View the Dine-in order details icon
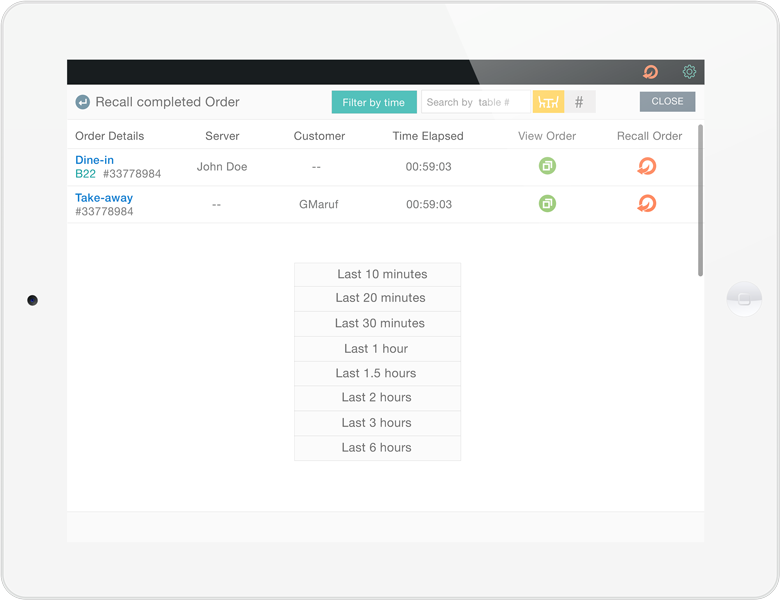This screenshot has height=600, width=780. 547,166
